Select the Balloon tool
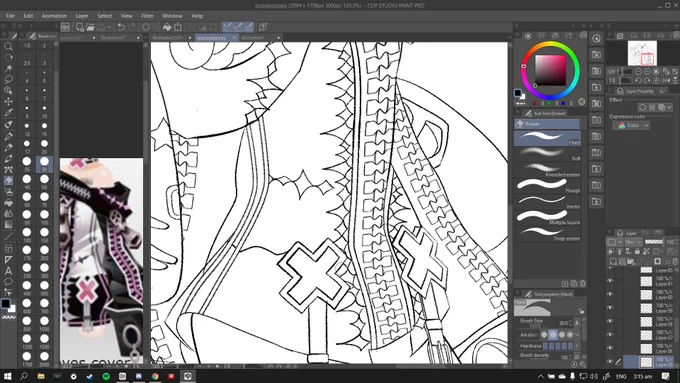The image size is (680, 383). (x=8, y=282)
